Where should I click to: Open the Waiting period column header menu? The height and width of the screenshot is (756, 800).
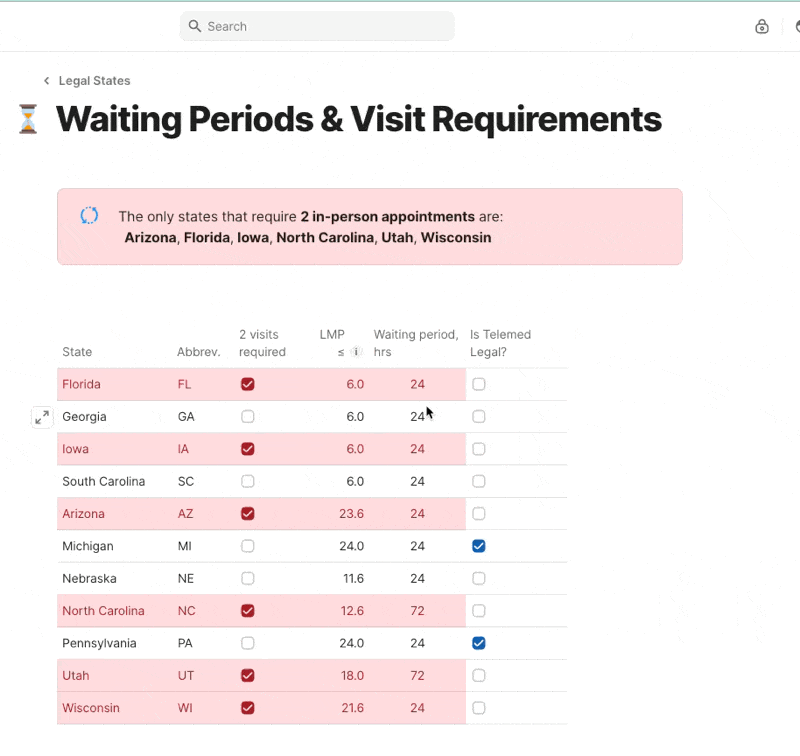(416, 343)
